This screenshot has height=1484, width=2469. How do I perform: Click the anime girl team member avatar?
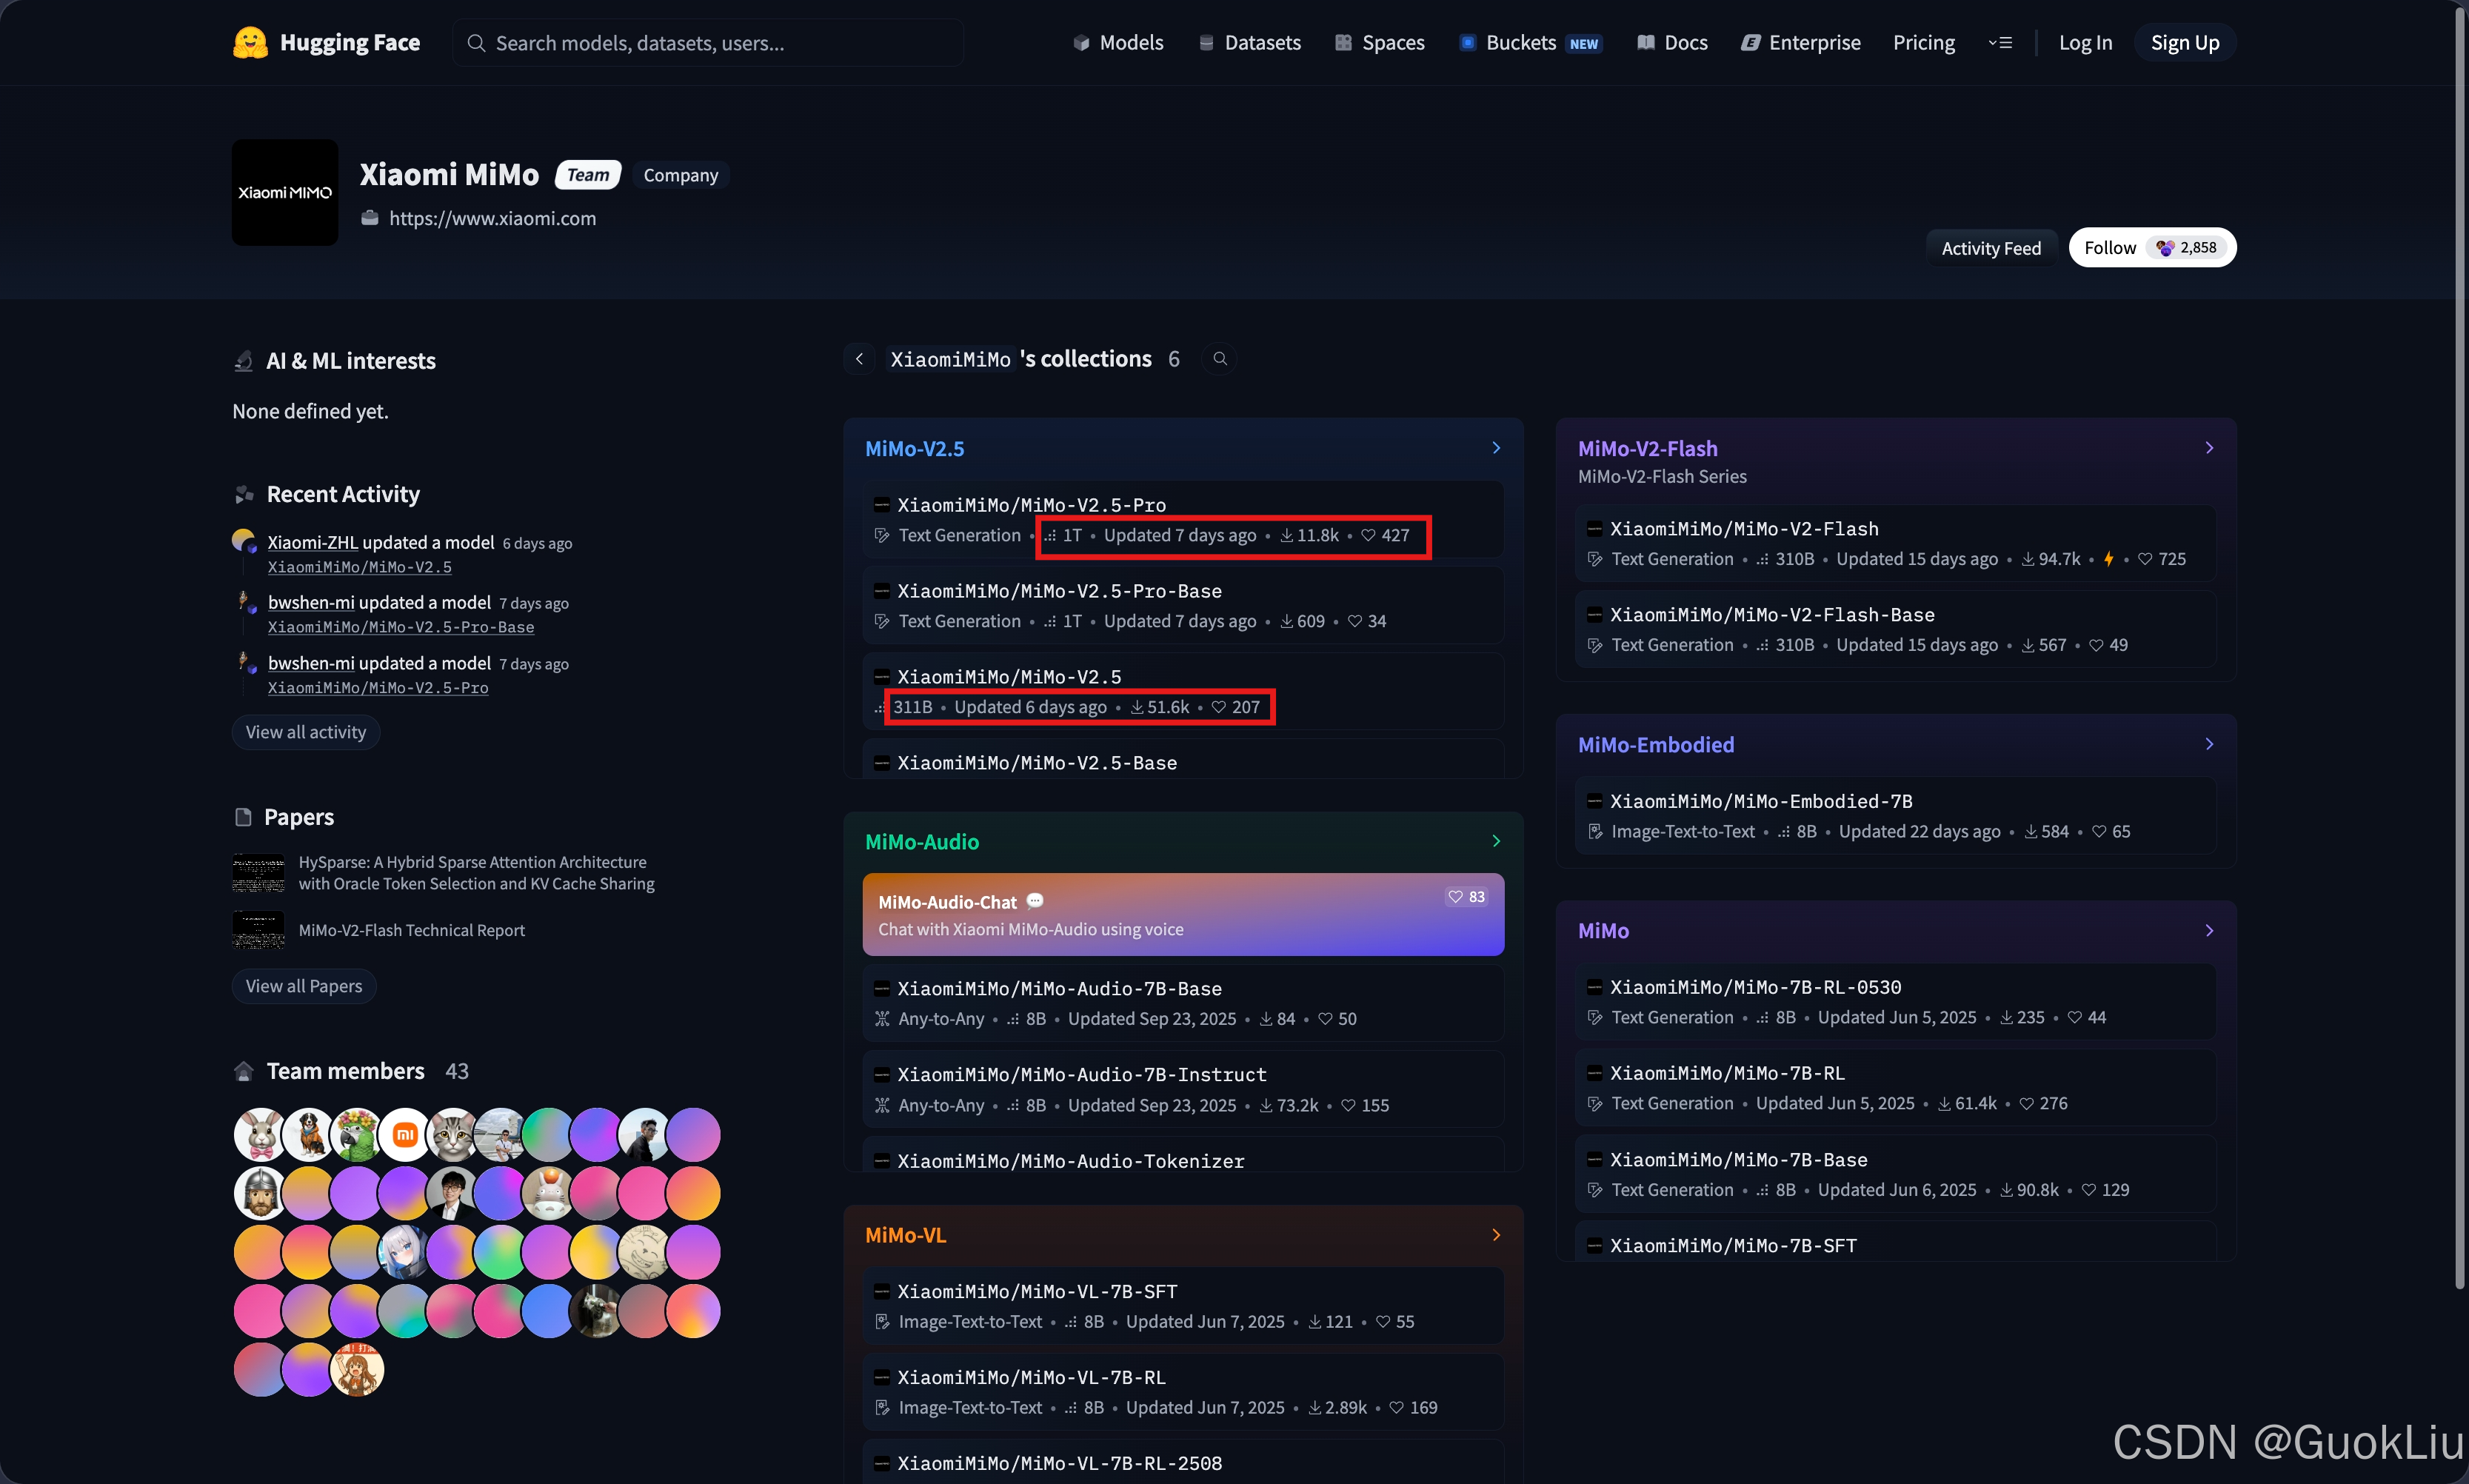pyautogui.click(x=404, y=1251)
